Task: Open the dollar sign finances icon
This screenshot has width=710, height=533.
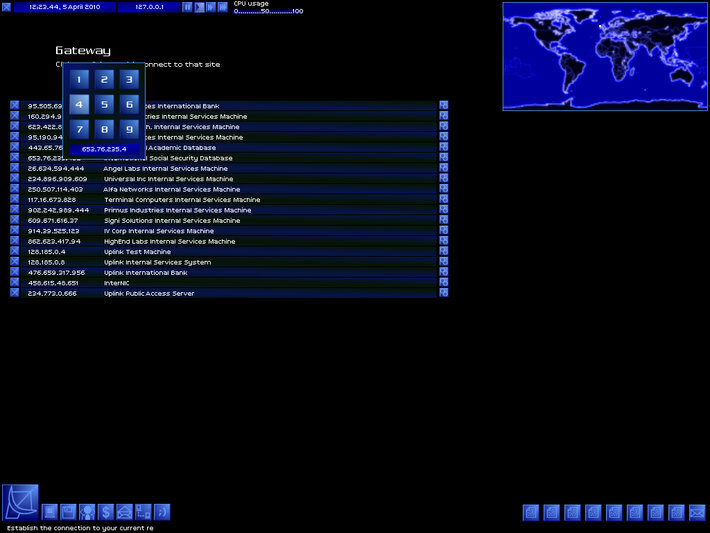Action: 106,512
